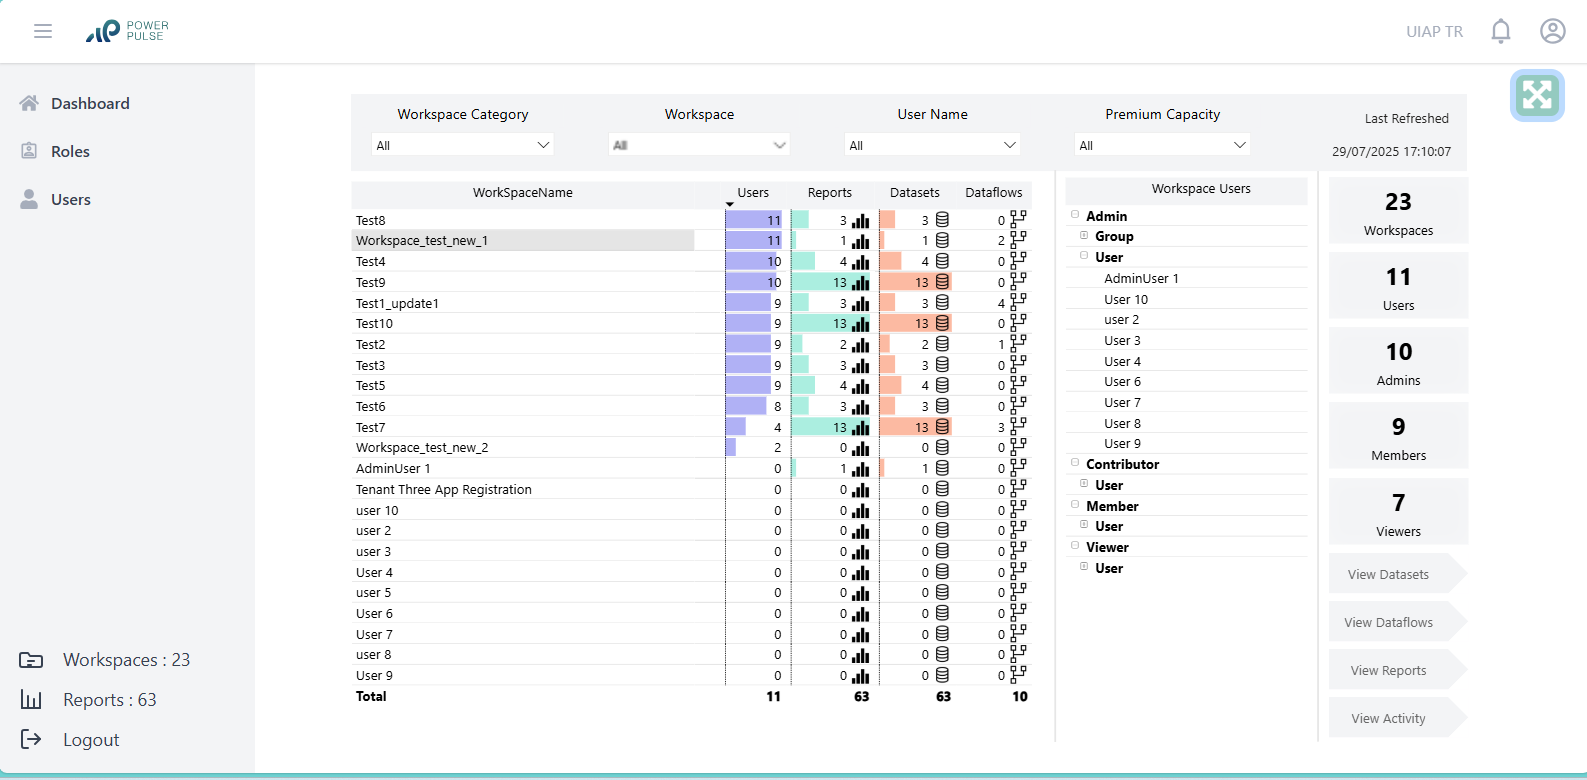Screen dimensions: 1587x780
Task: Click the datasets icon in Workspace_test_new_1 row
Action: tap(942, 240)
